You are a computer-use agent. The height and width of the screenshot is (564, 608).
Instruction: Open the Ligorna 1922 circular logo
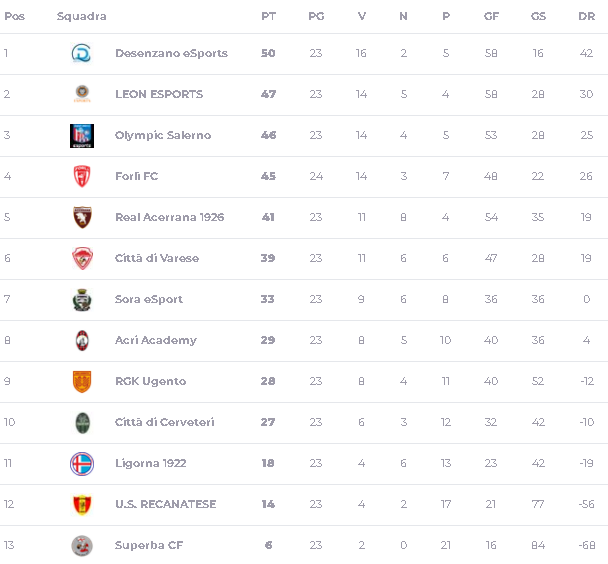click(82, 464)
